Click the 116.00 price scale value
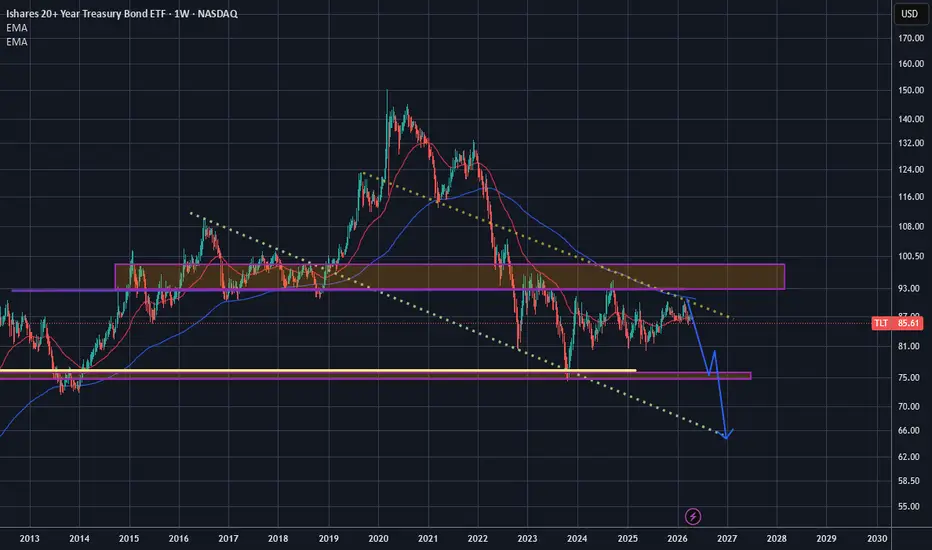932x550 pixels. (911, 197)
